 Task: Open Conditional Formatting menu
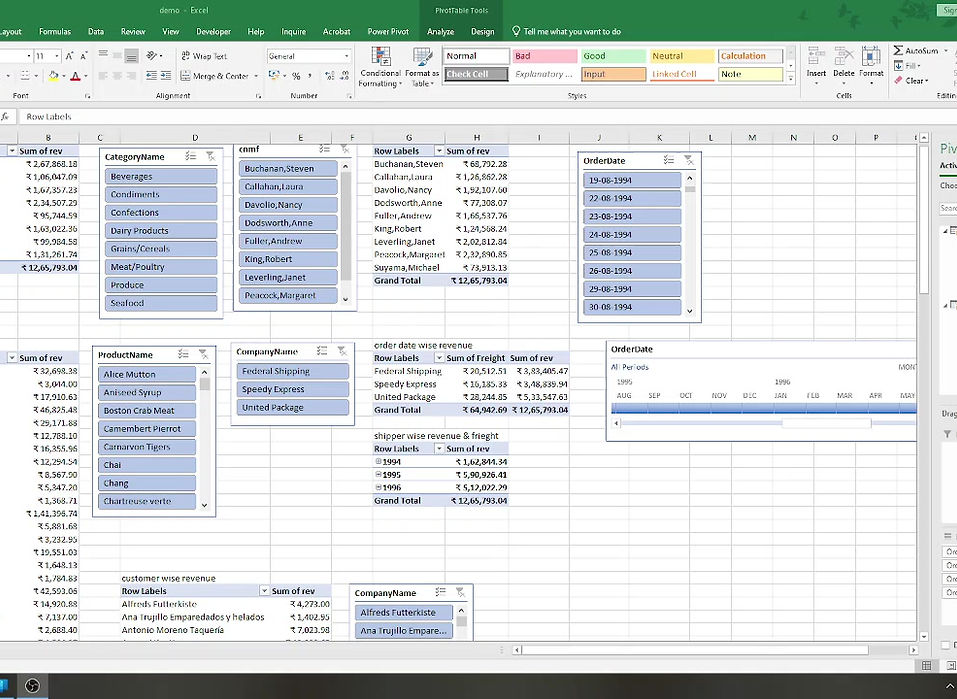click(x=380, y=67)
